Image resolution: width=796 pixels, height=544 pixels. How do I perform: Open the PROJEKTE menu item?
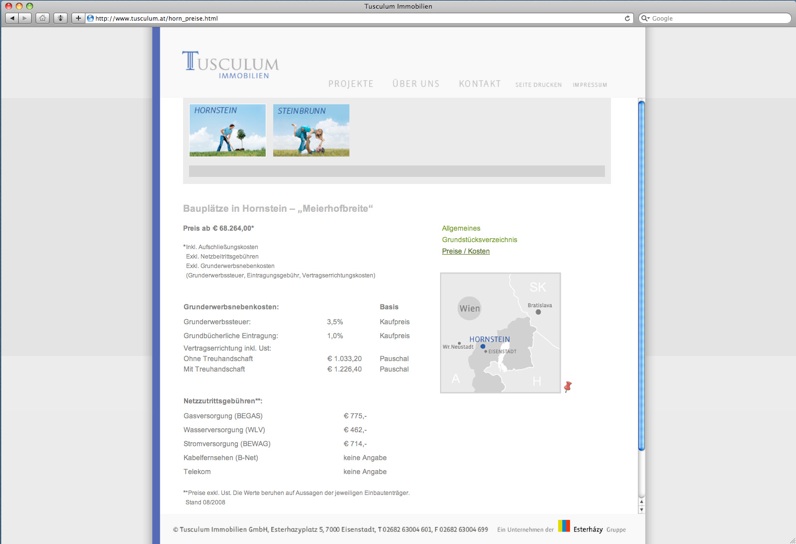coord(350,84)
